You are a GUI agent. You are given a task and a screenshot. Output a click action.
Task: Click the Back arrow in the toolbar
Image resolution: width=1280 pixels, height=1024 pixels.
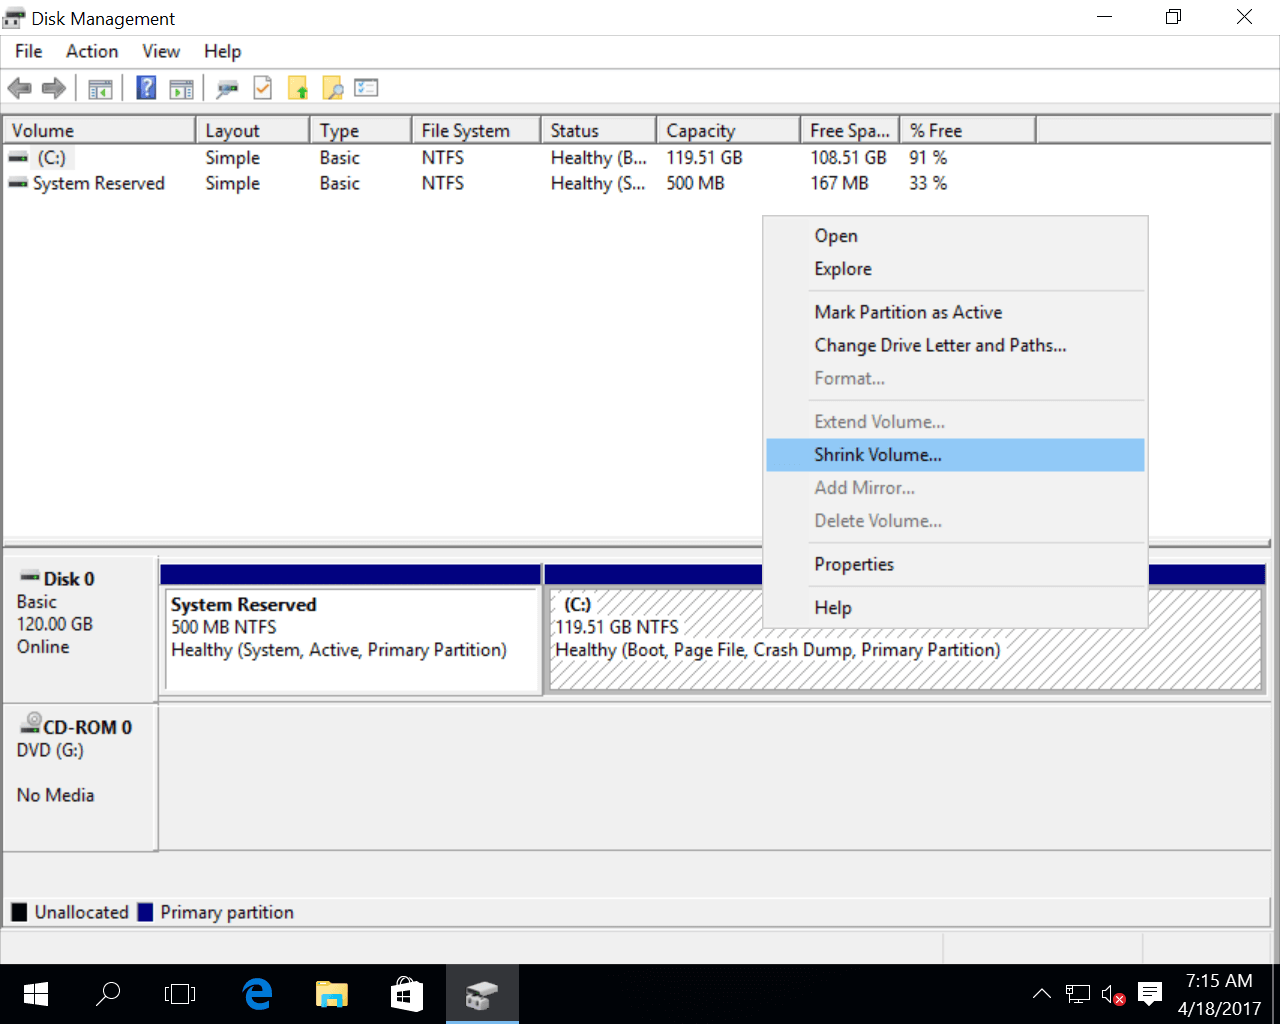(19, 88)
